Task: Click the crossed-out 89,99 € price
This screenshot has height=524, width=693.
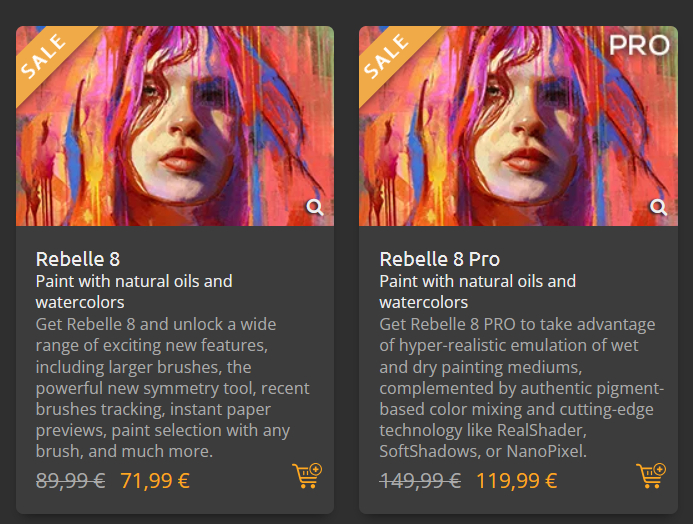Action: (x=70, y=480)
